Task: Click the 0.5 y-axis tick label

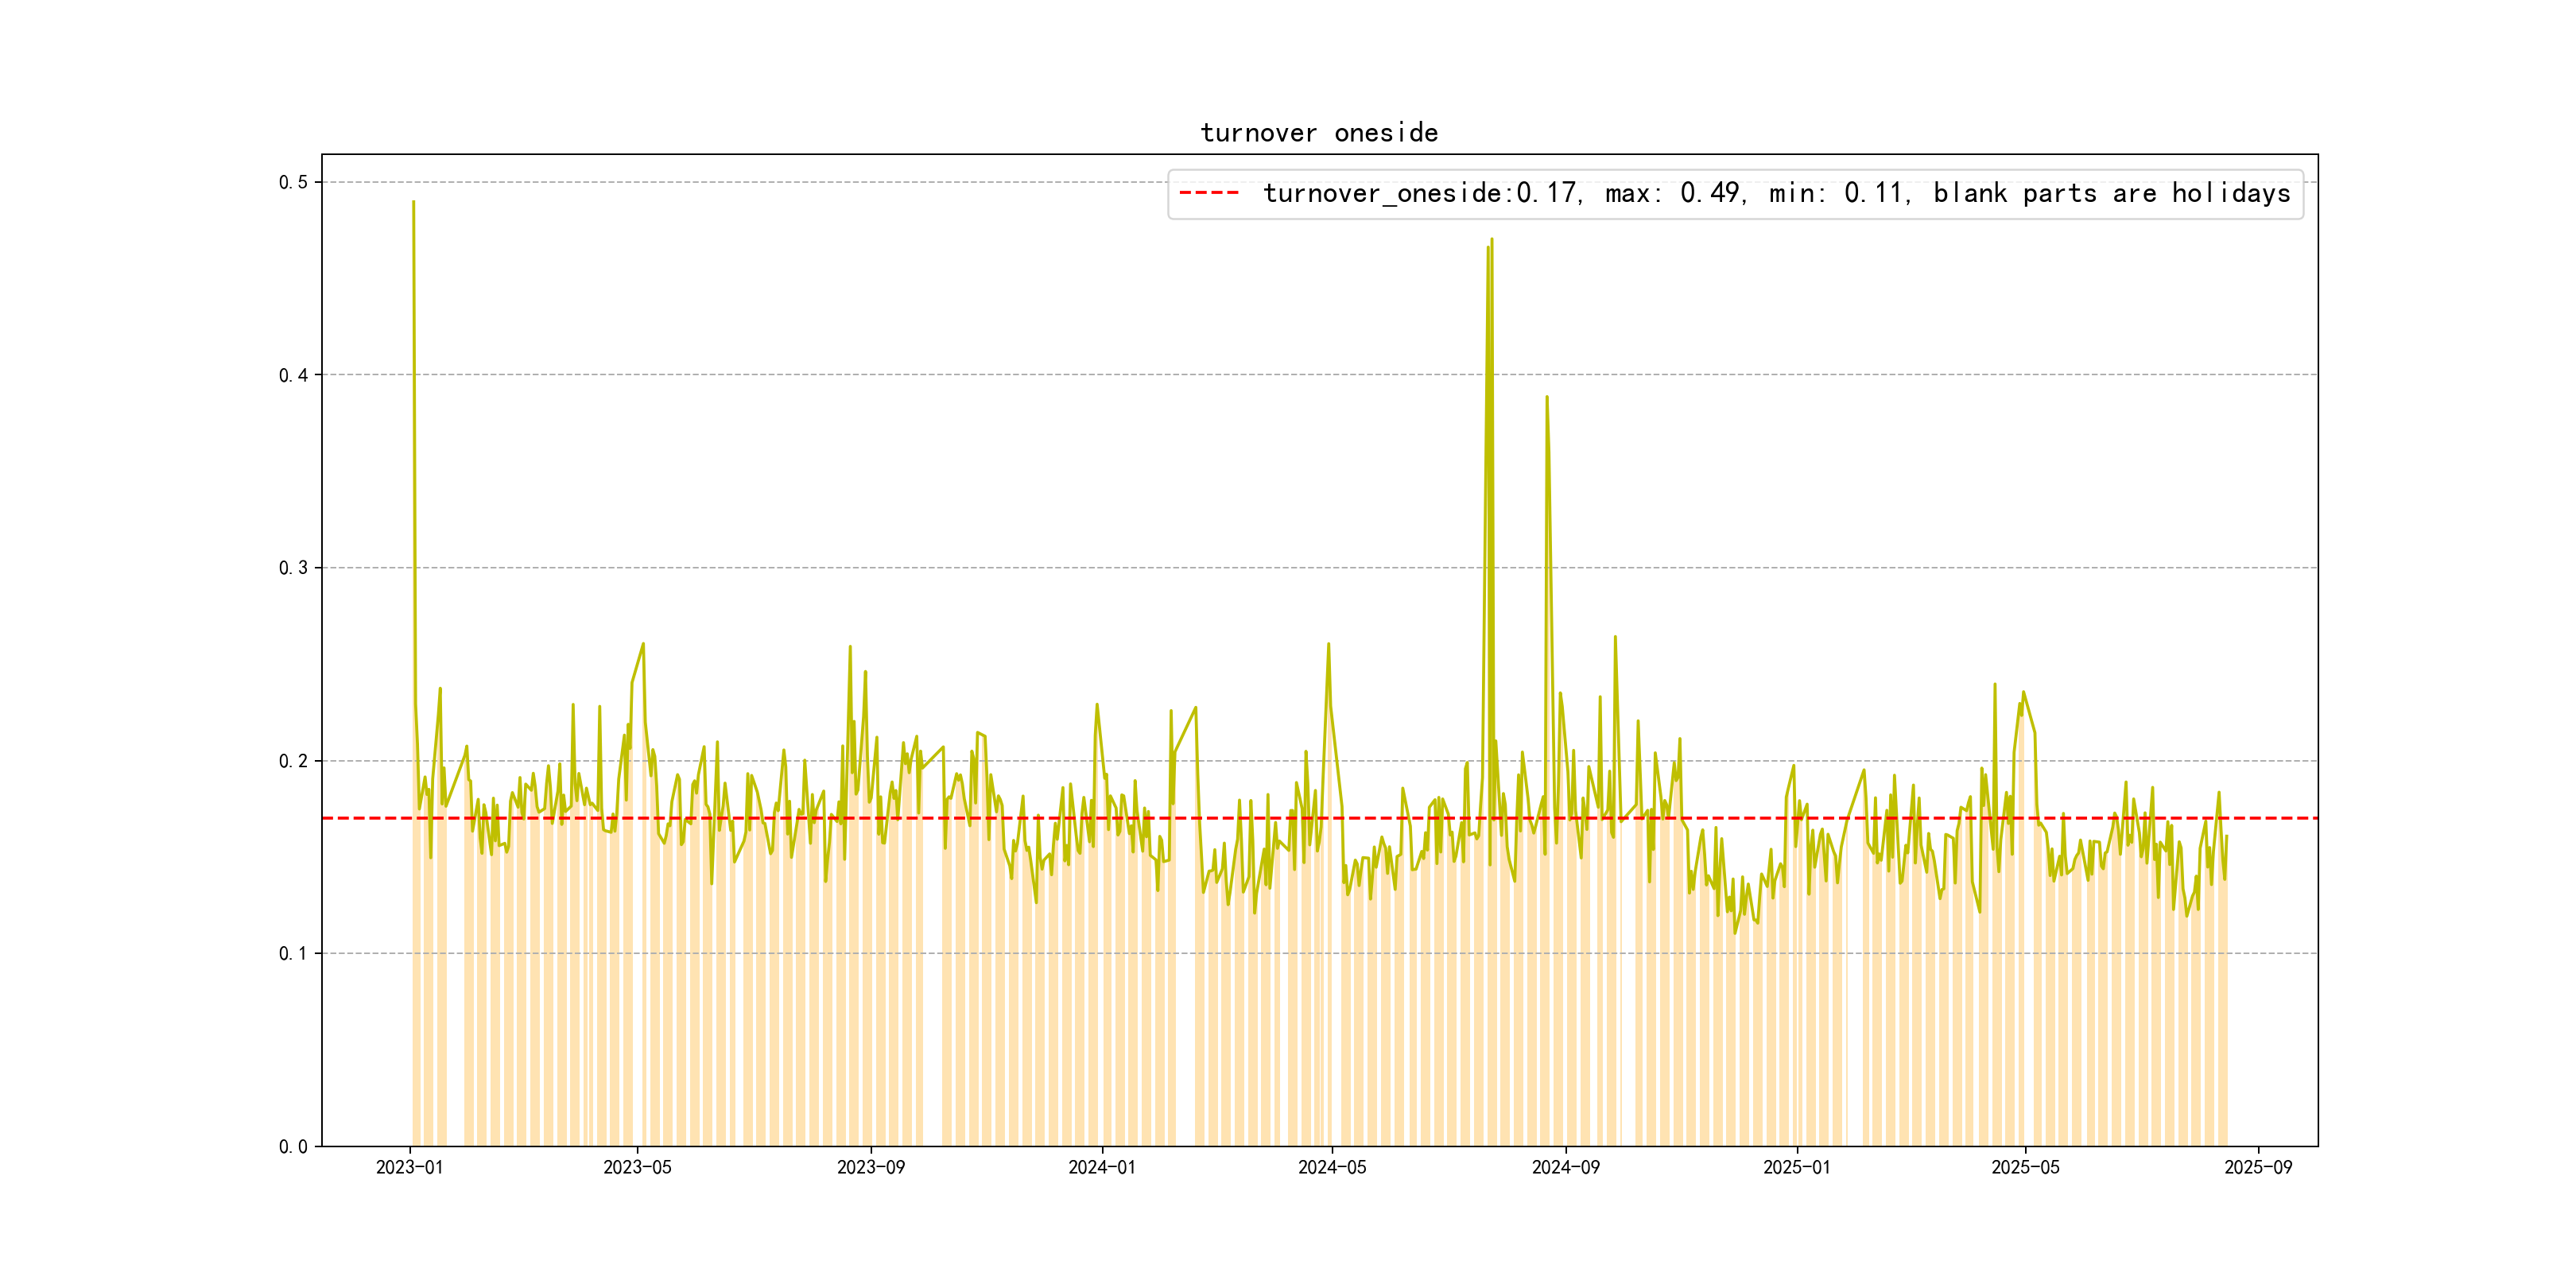Action: pos(293,182)
